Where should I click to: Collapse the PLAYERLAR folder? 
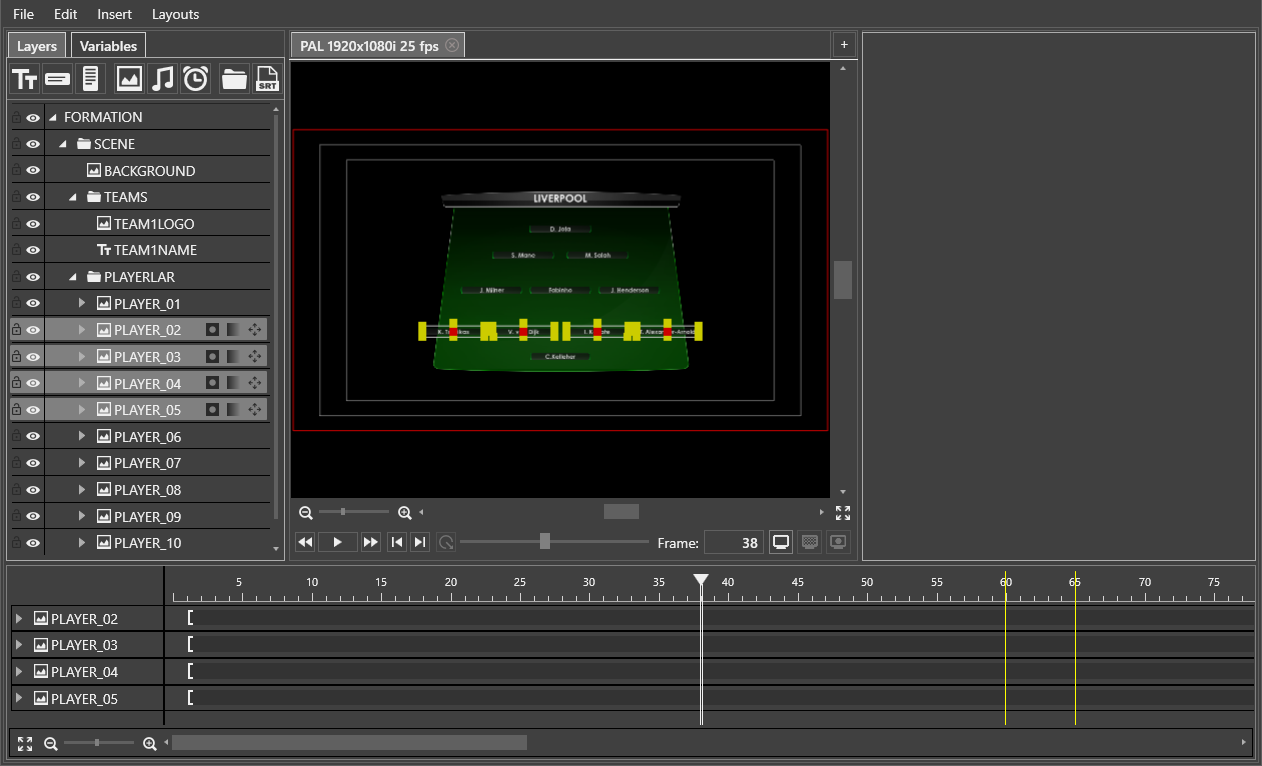73,277
